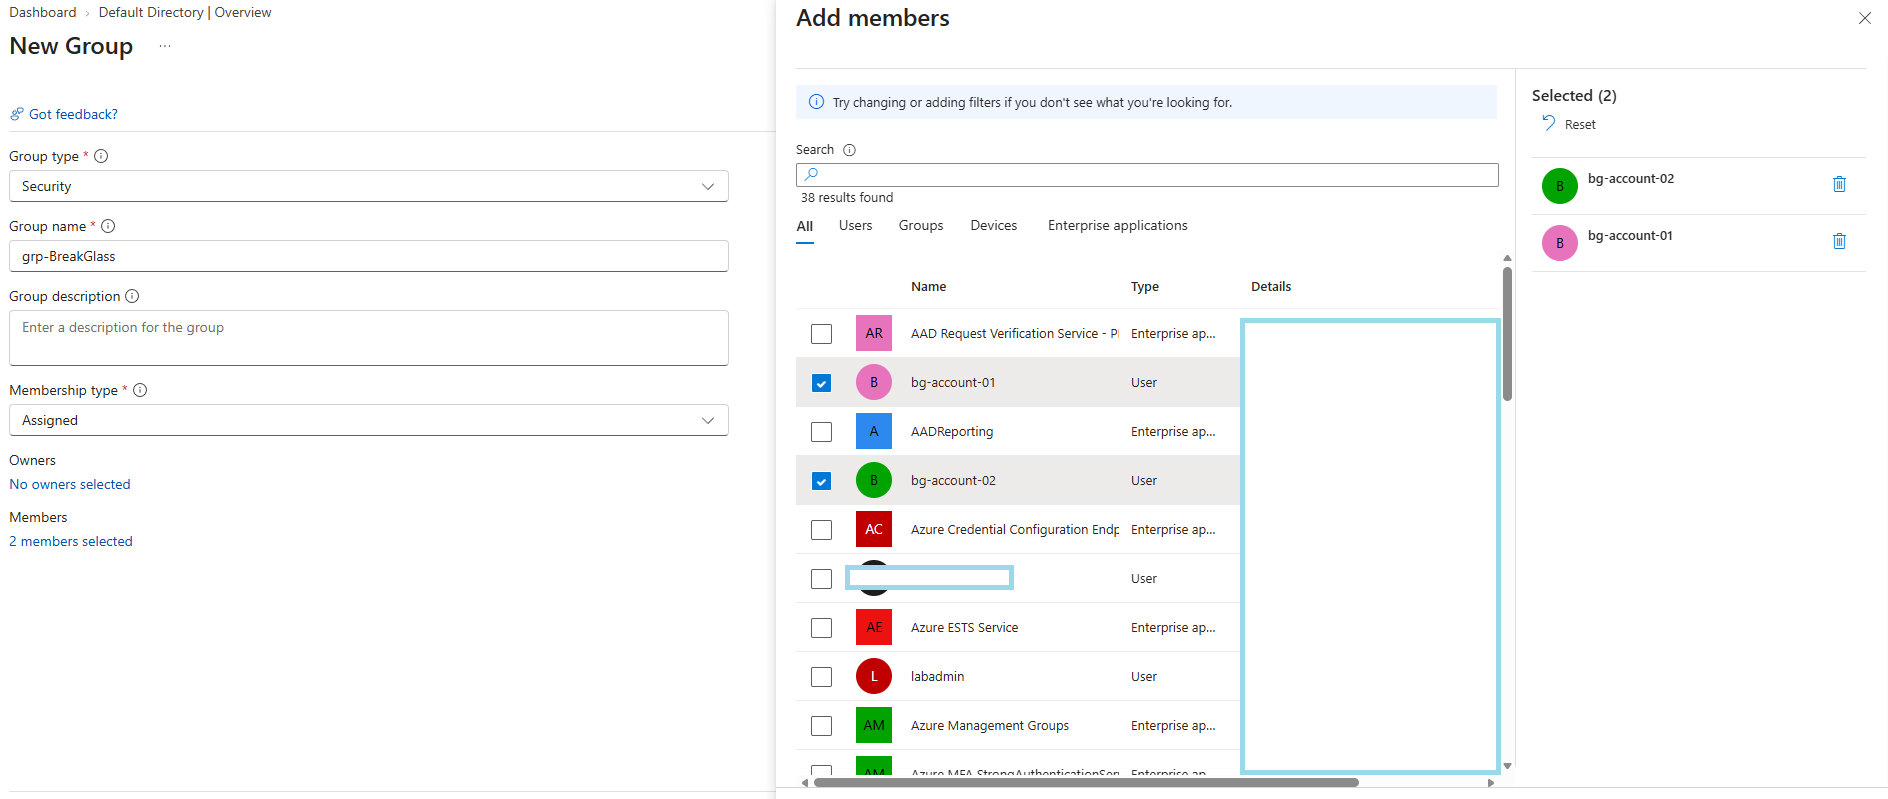Show Group type info tooltip icon
Image resolution: width=1888 pixels, height=799 pixels.
101,156
